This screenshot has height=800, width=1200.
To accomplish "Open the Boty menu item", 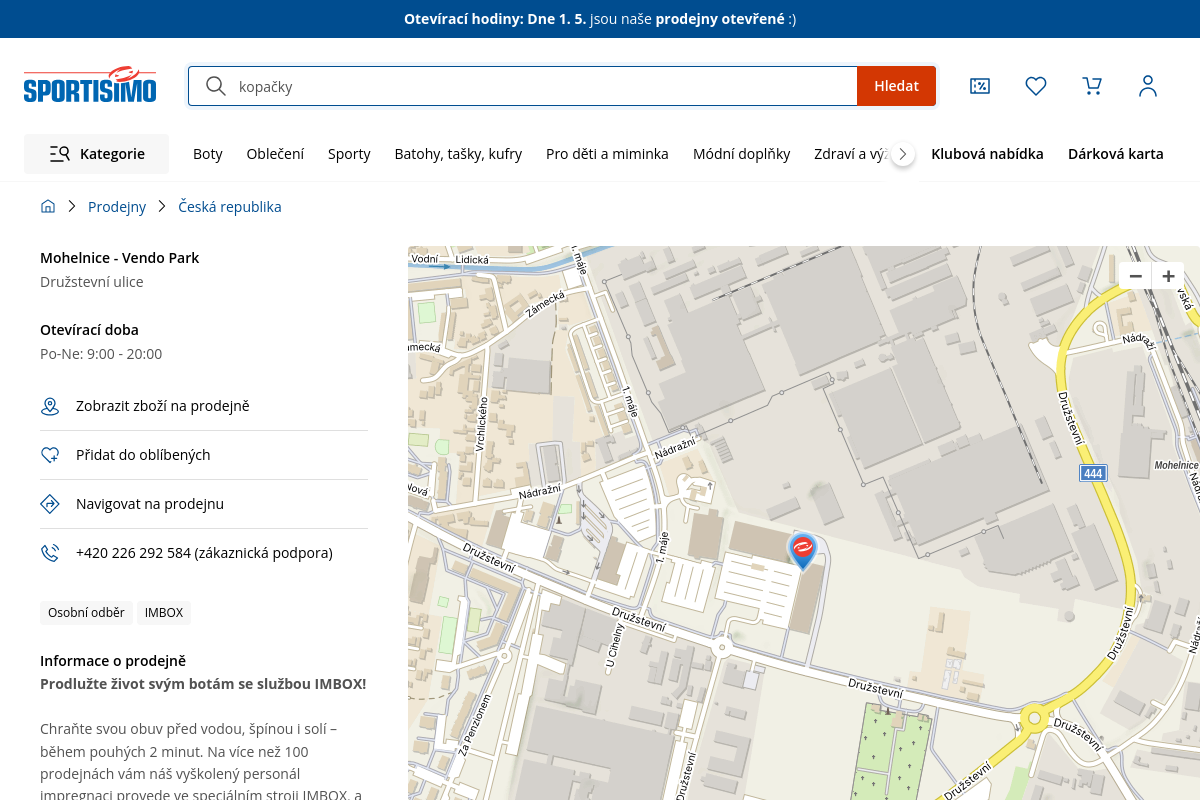I will 208,154.
